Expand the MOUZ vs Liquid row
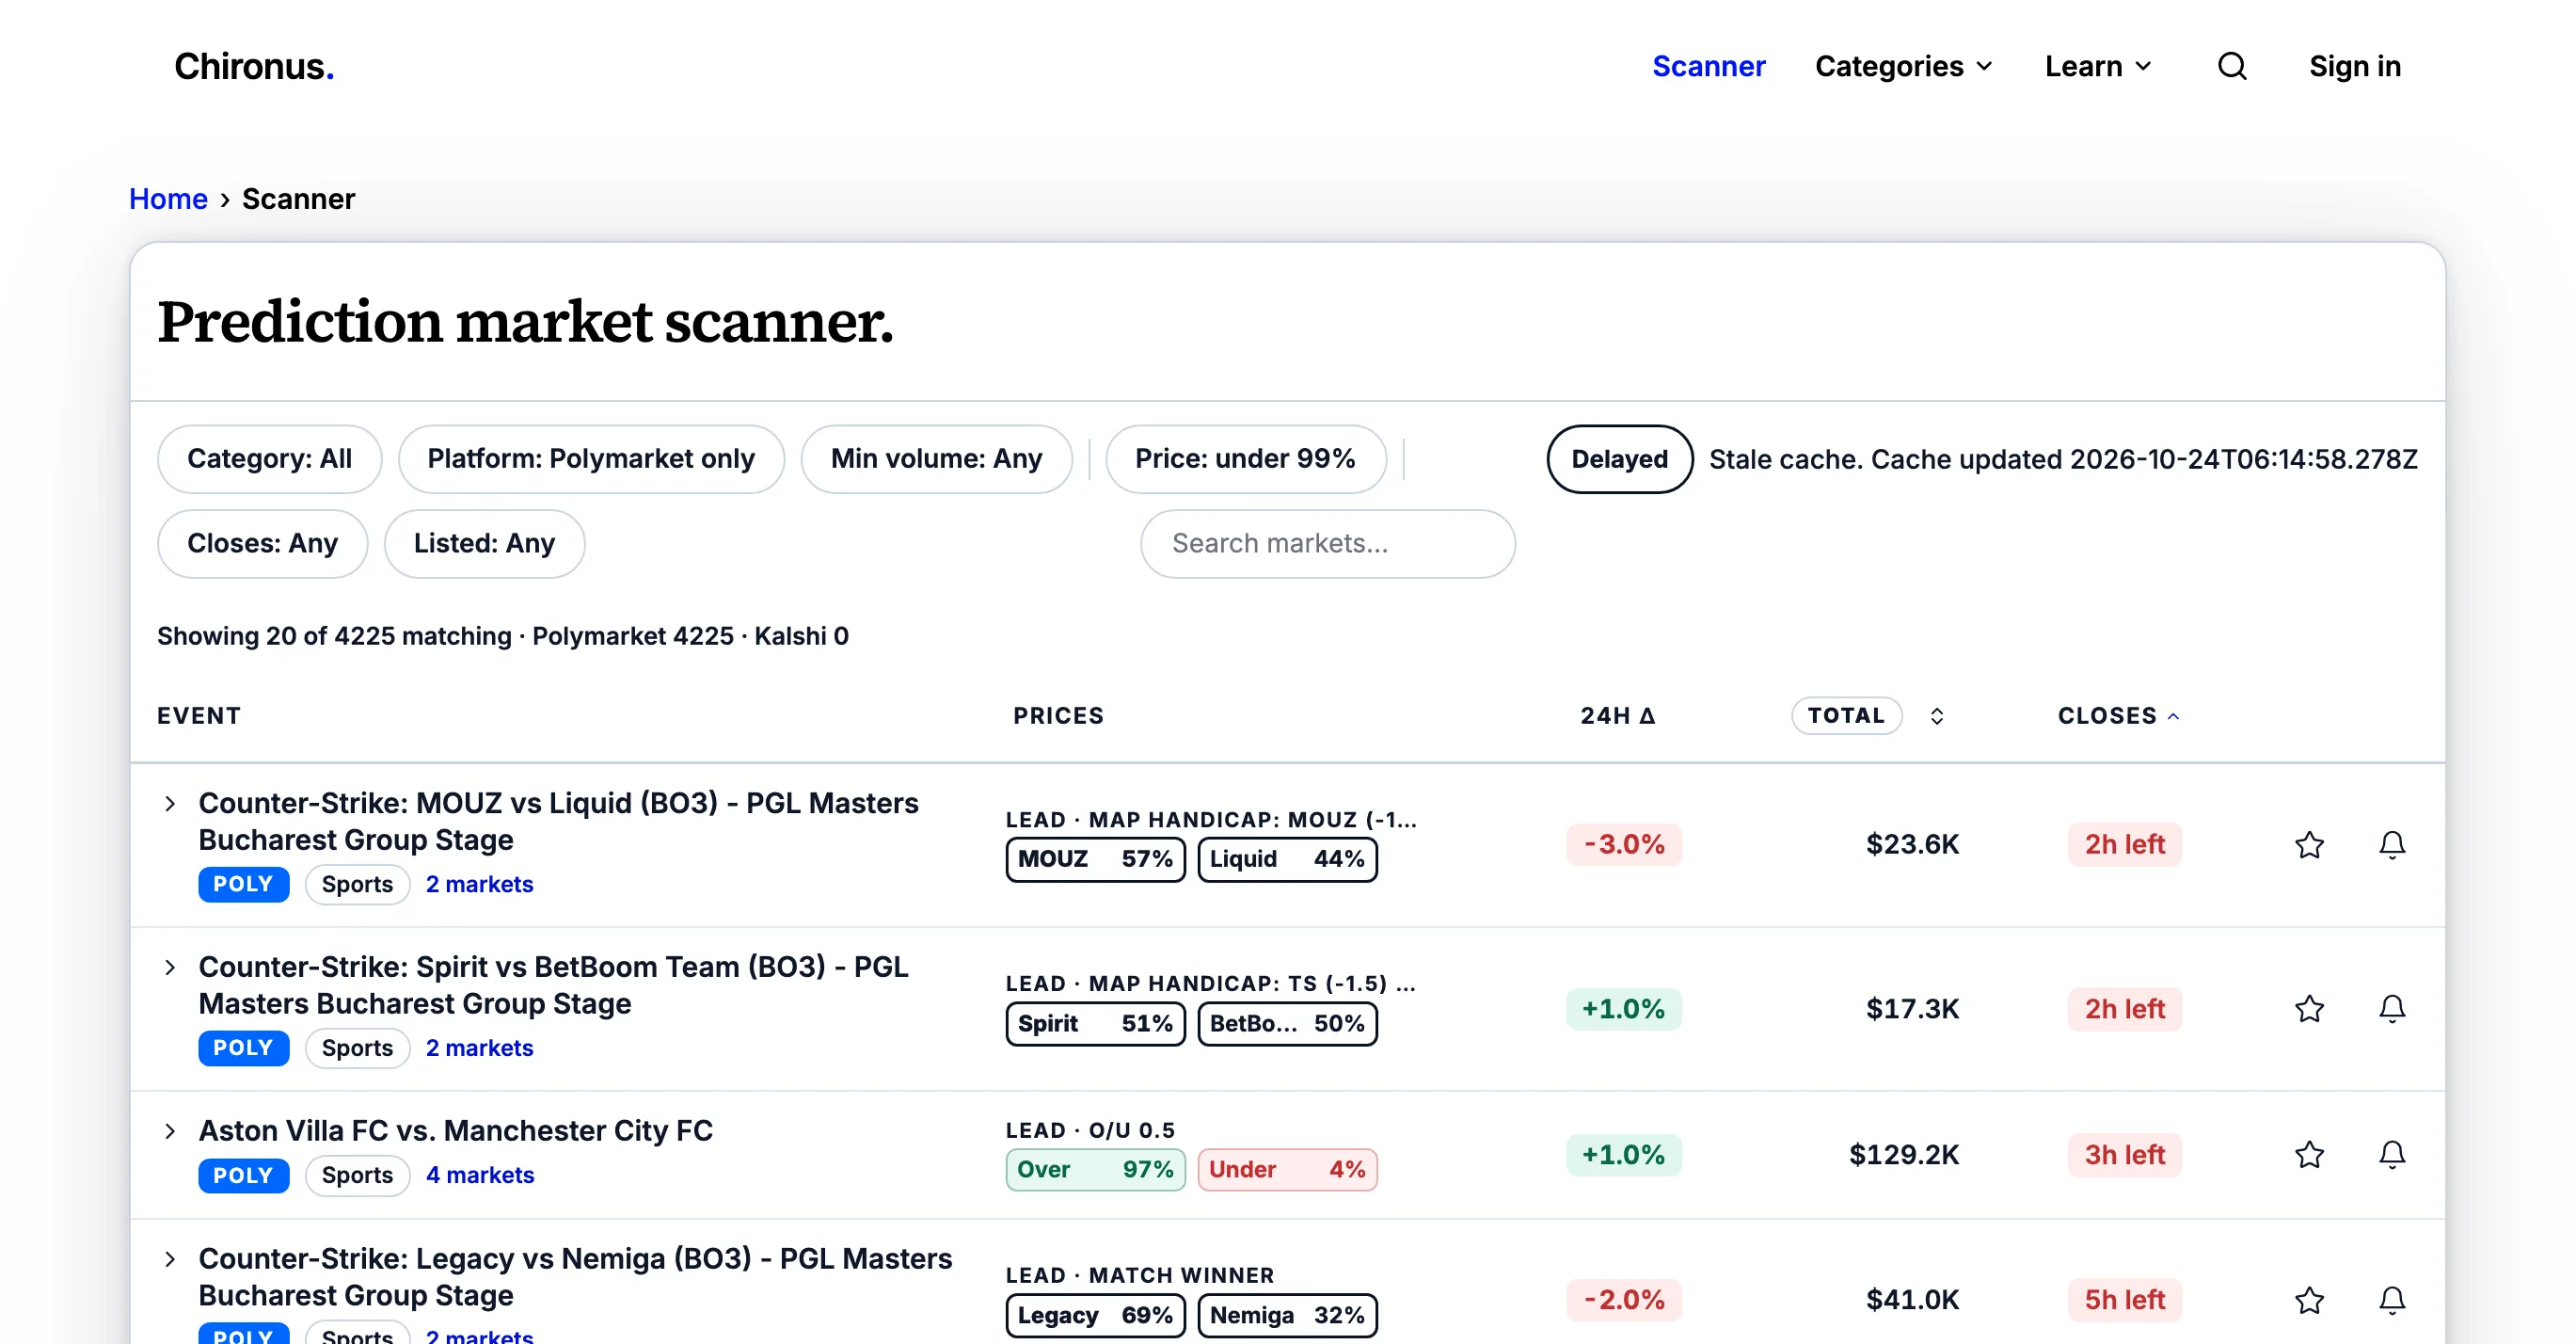This screenshot has height=1344, width=2576. click(170, 804)
